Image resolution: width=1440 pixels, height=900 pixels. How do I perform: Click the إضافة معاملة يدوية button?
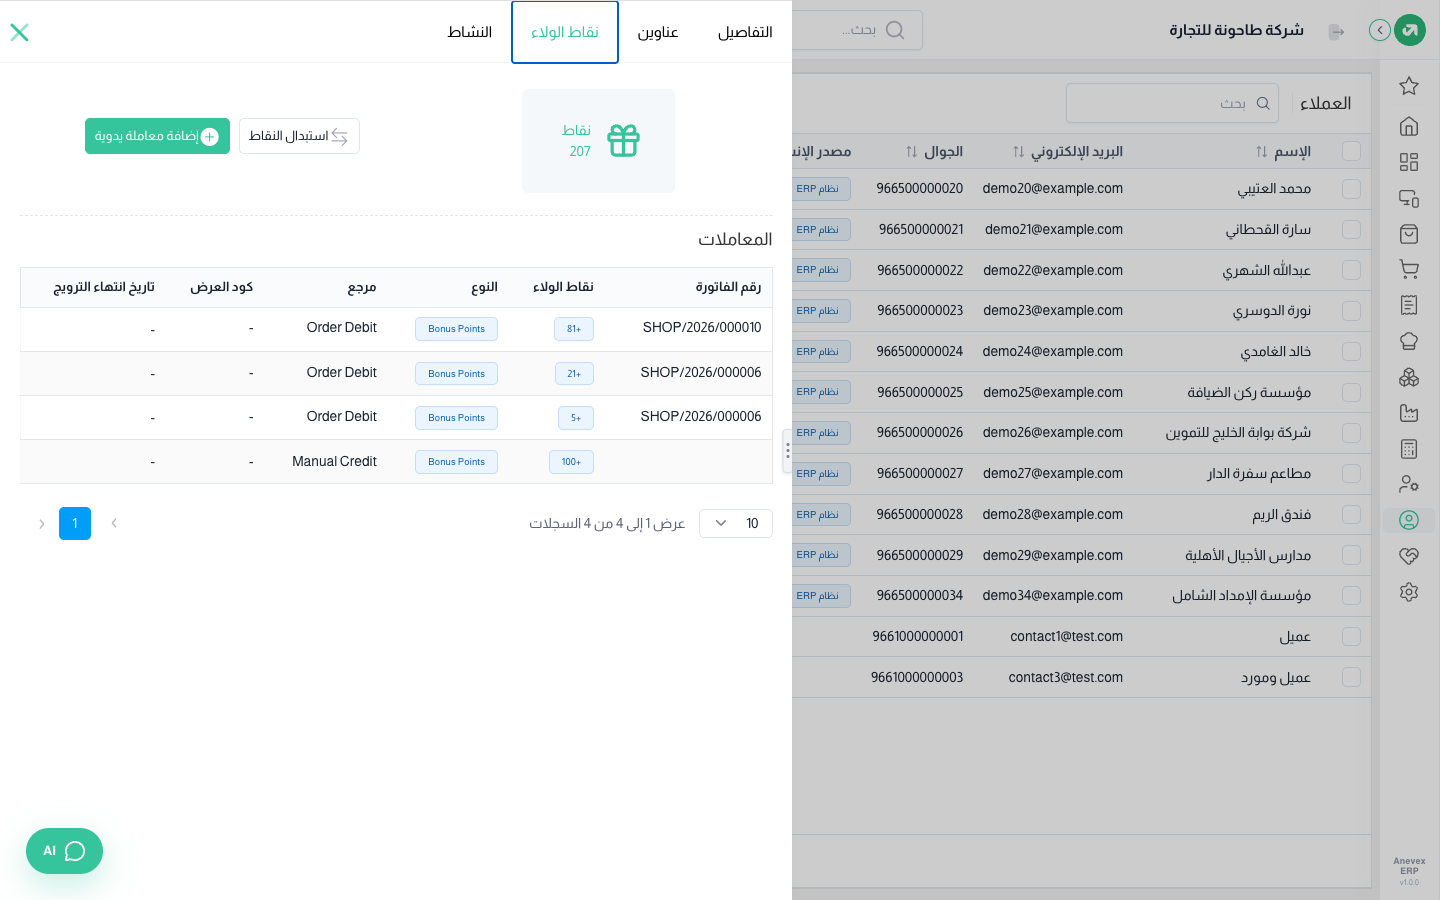click(157, 136)
